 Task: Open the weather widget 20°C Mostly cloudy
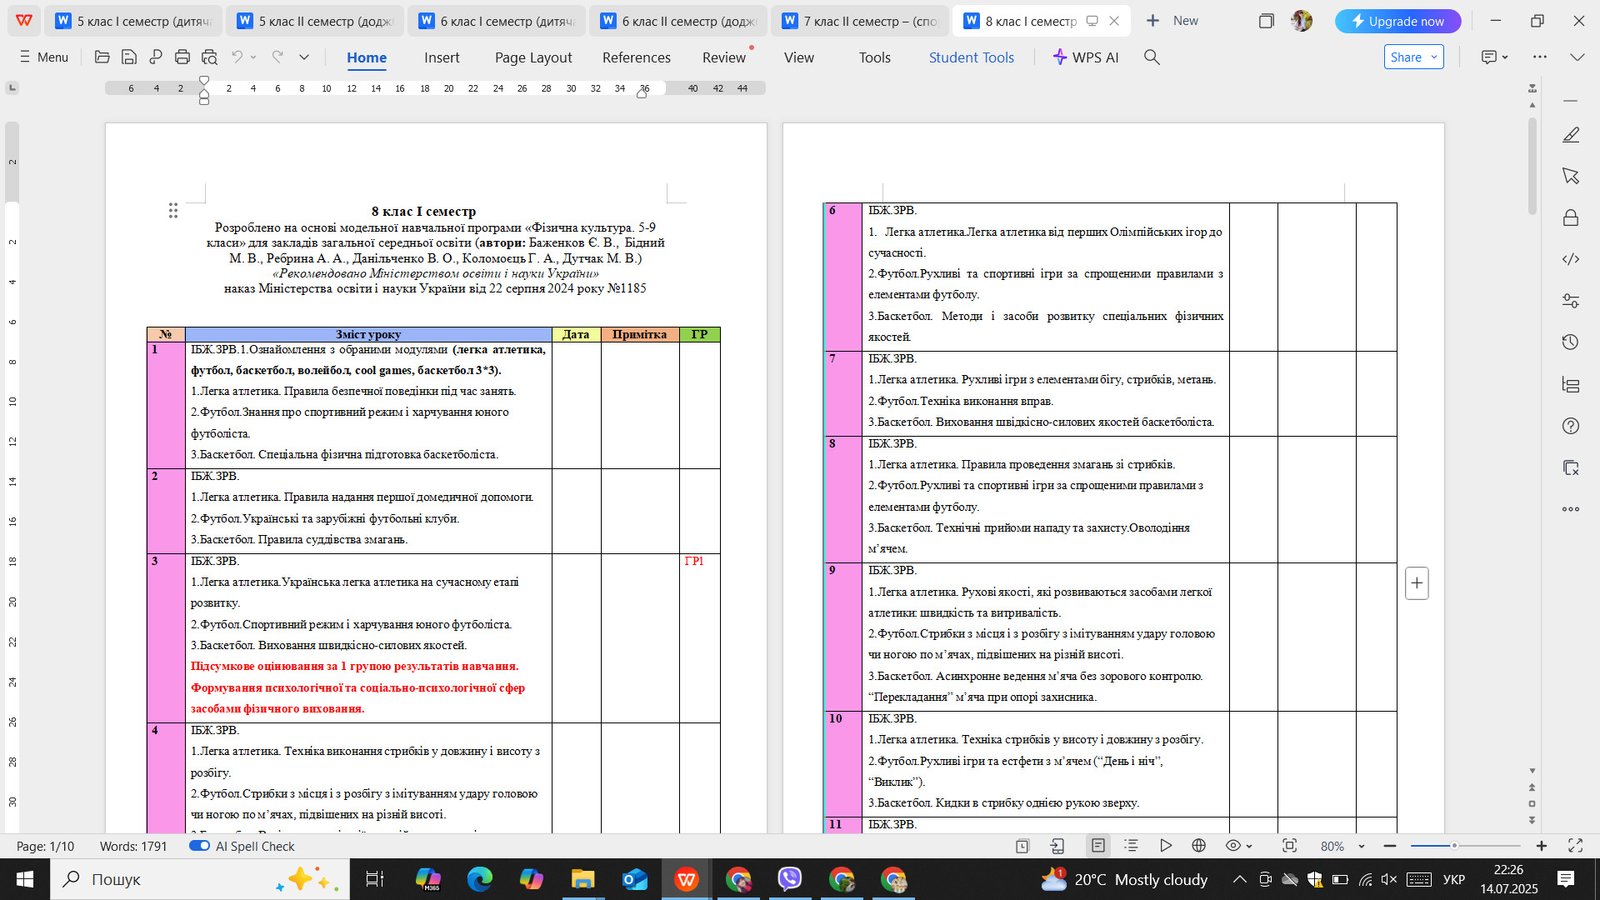[1125, 879]
